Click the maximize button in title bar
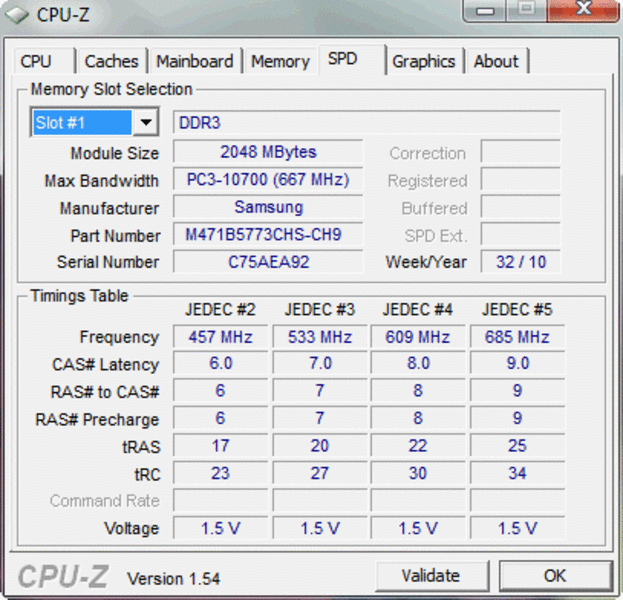Screen dimensions: 623x600 pyautogui.click(x=526, y=10)
